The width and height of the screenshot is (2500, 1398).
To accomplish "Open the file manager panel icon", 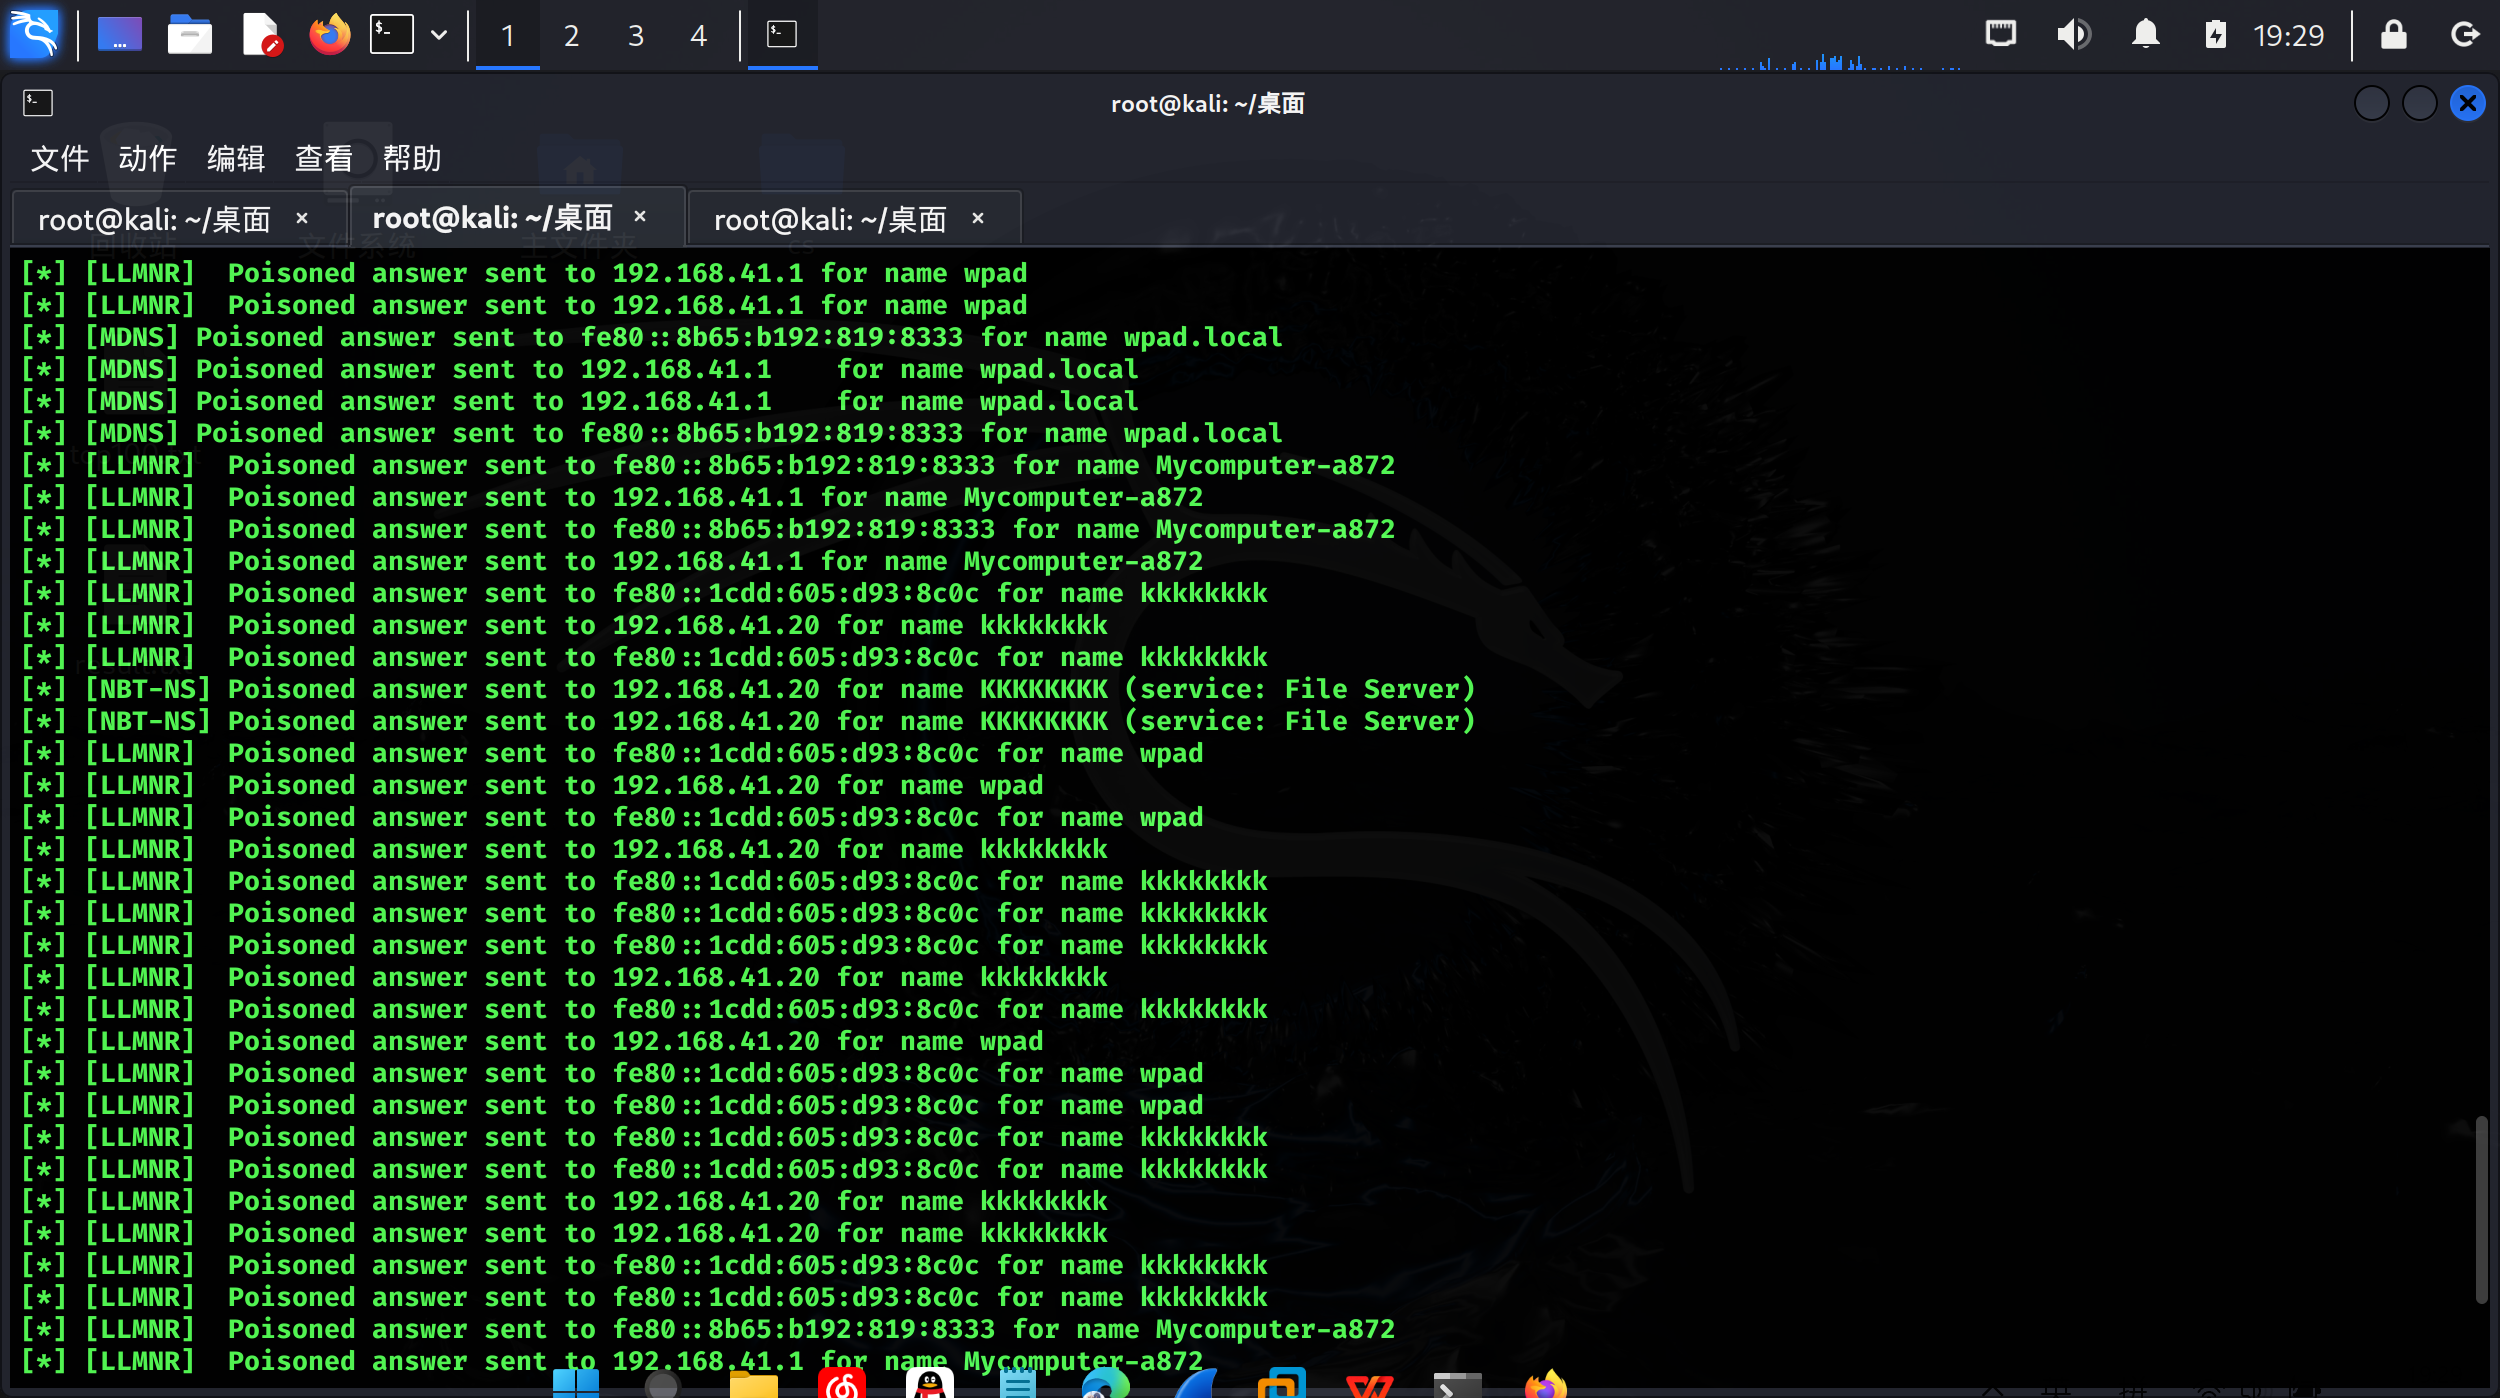I will click(189, 35).
